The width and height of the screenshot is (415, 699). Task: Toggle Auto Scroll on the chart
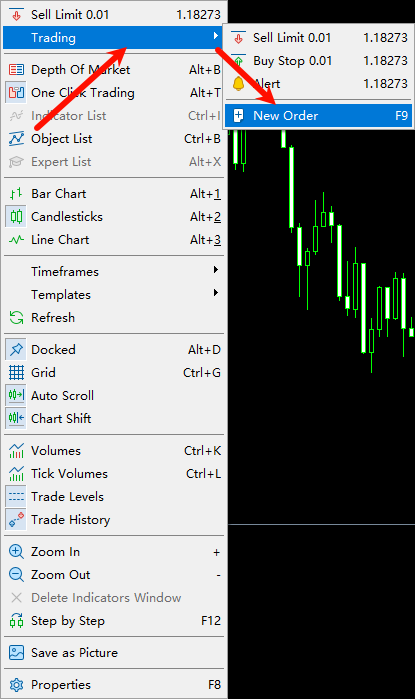coord(114,395)
